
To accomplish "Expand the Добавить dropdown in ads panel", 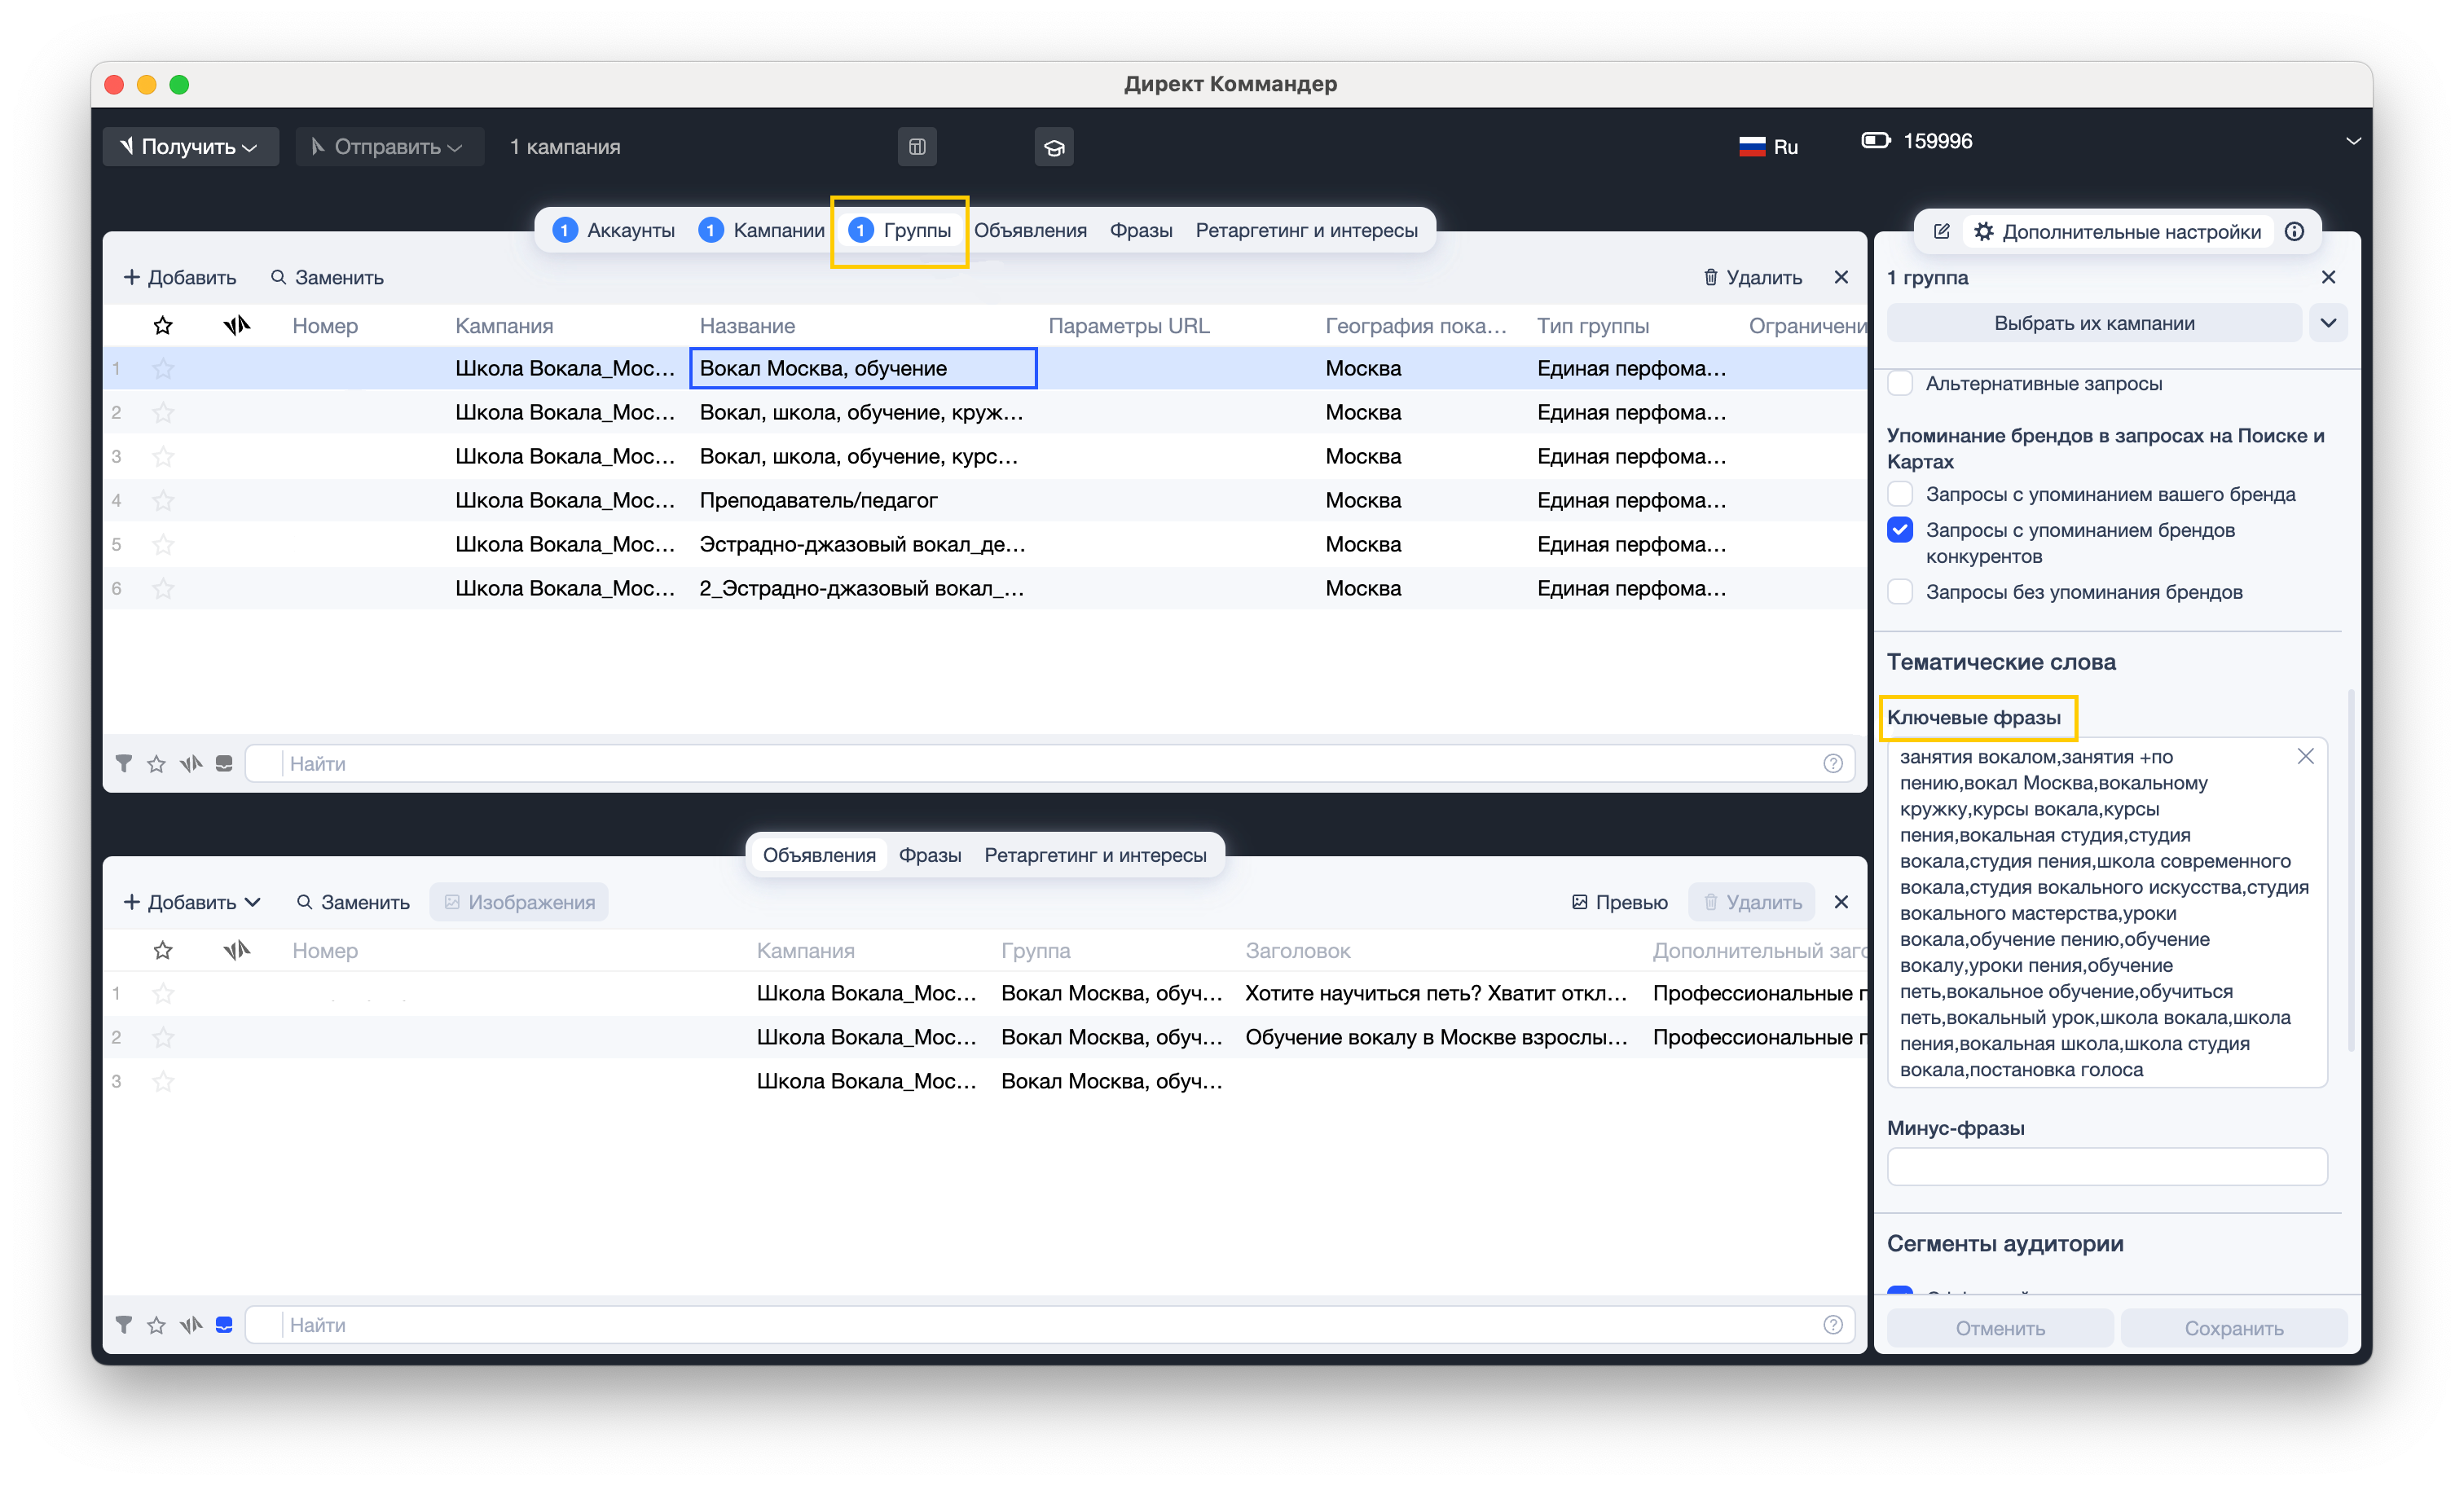I will point(192,902).
